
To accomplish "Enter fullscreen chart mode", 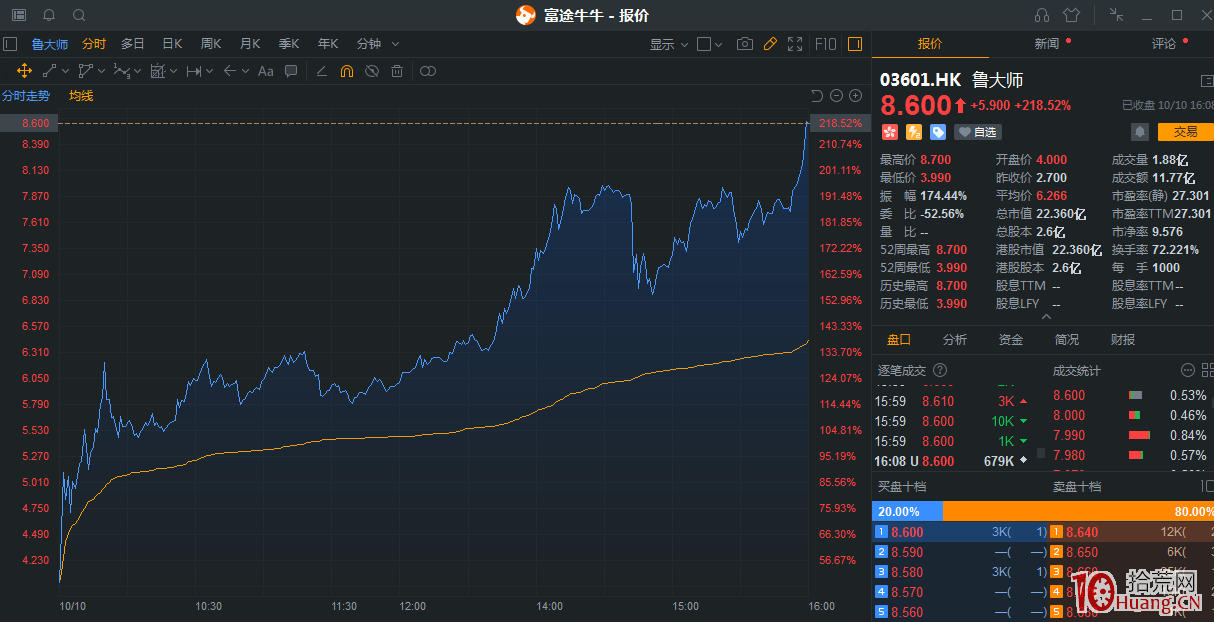I will point(795,44).
